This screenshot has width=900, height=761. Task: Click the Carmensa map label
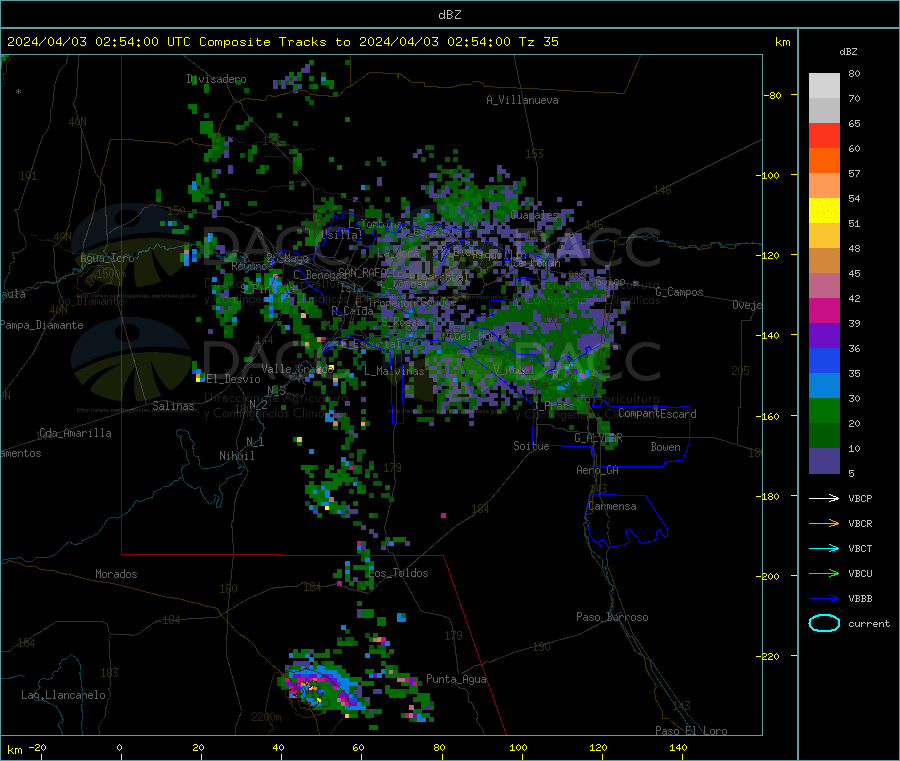(x=612, y=506)
